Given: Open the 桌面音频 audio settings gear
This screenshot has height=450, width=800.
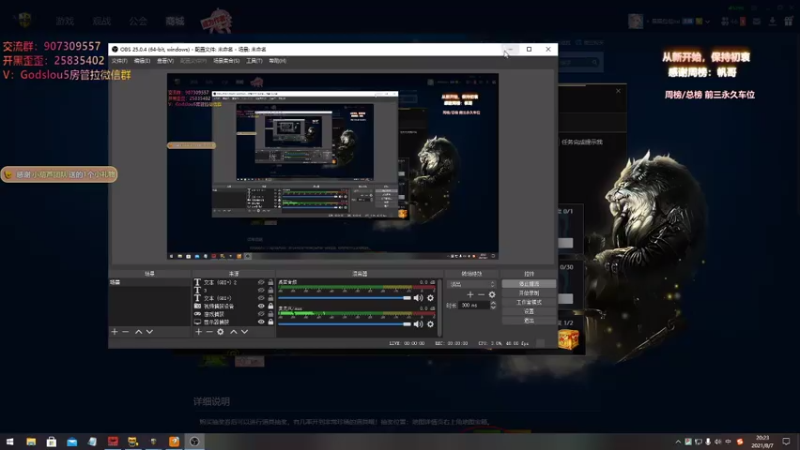Looking at the screenshot, I should (431, 298).
